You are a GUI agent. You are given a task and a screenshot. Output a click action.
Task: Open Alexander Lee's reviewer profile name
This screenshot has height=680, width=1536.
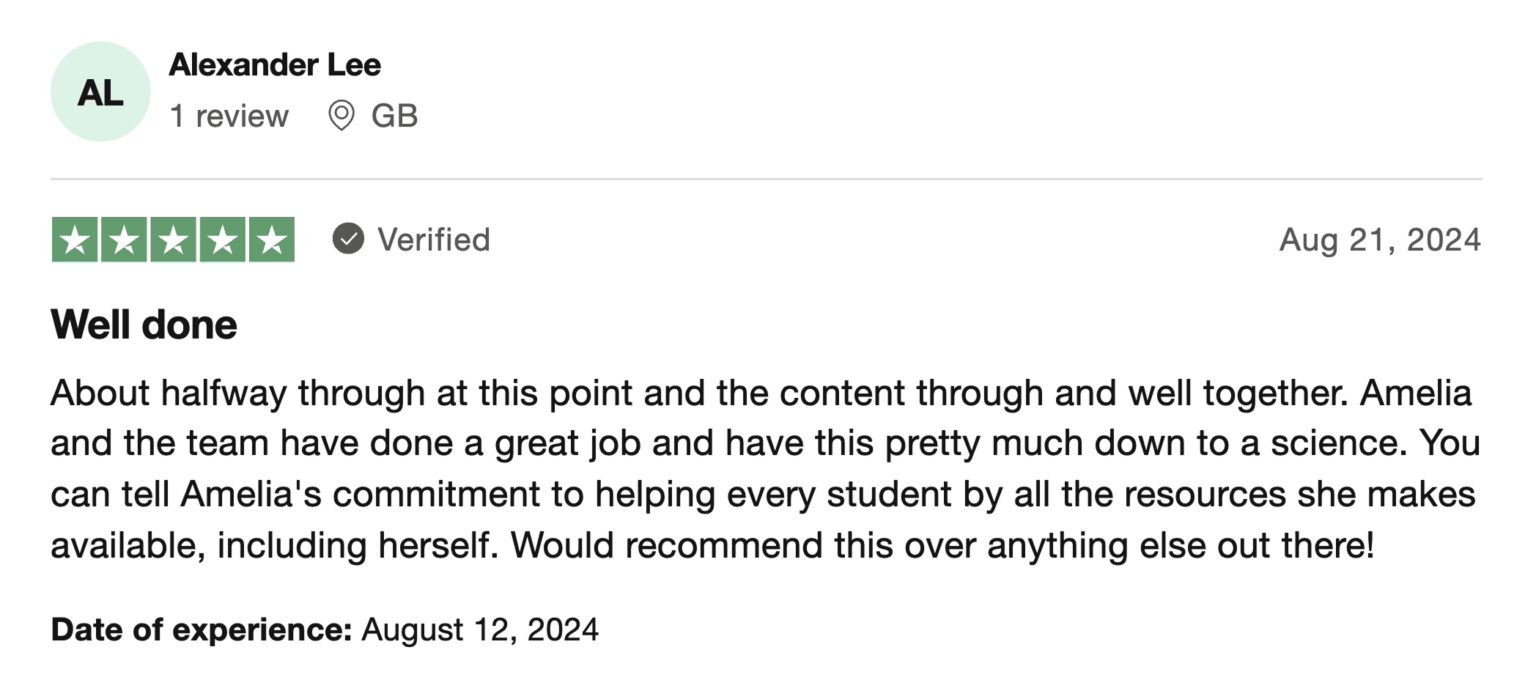point(275,65)
